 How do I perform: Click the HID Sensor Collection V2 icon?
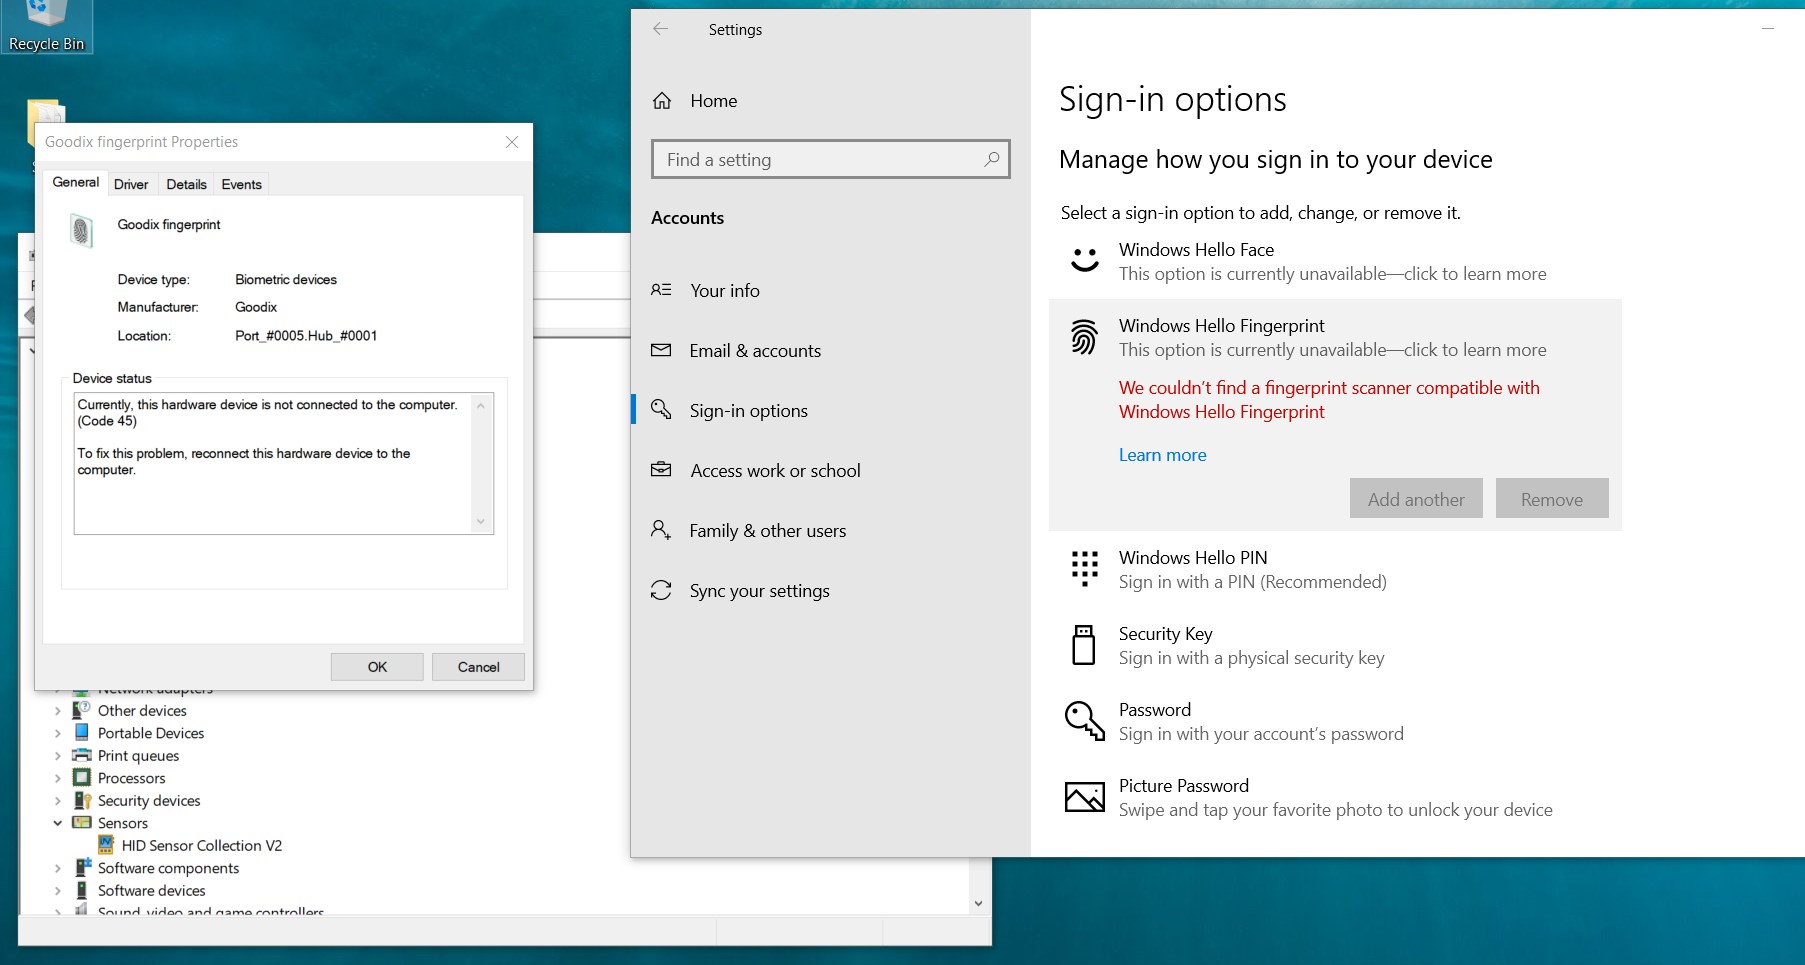pos(106,845)
